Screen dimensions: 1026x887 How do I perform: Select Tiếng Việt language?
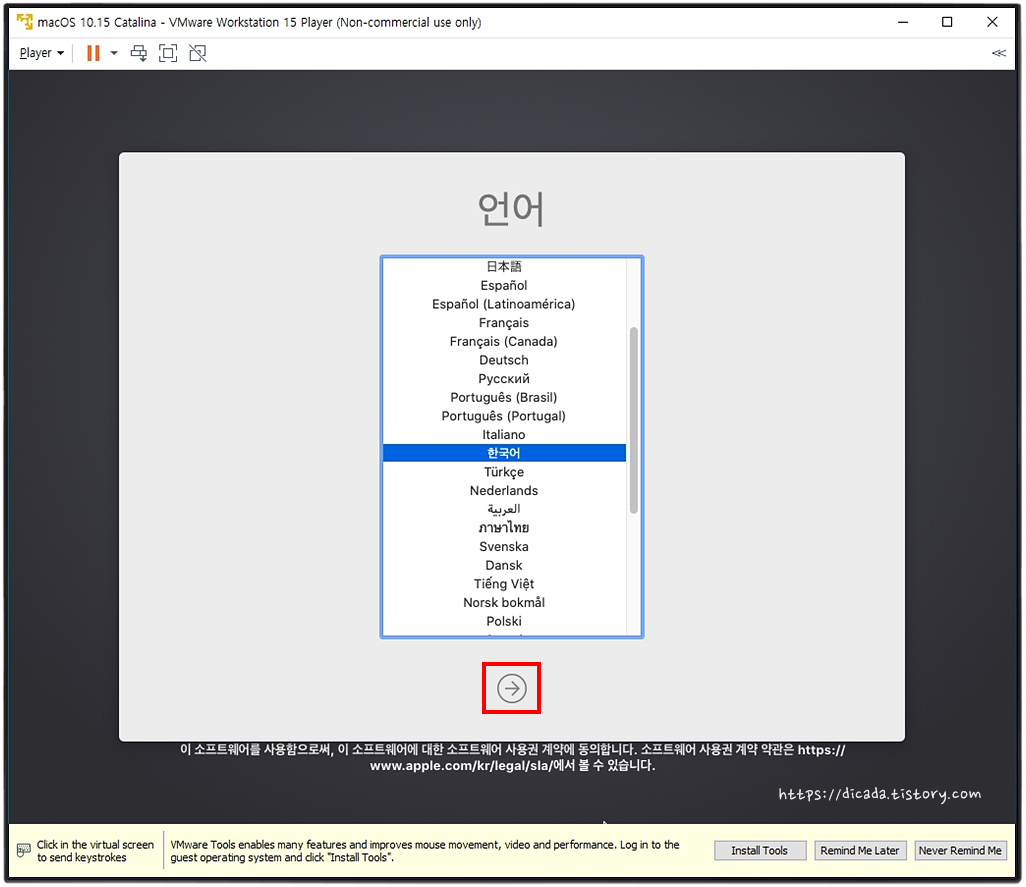[504, 583]
